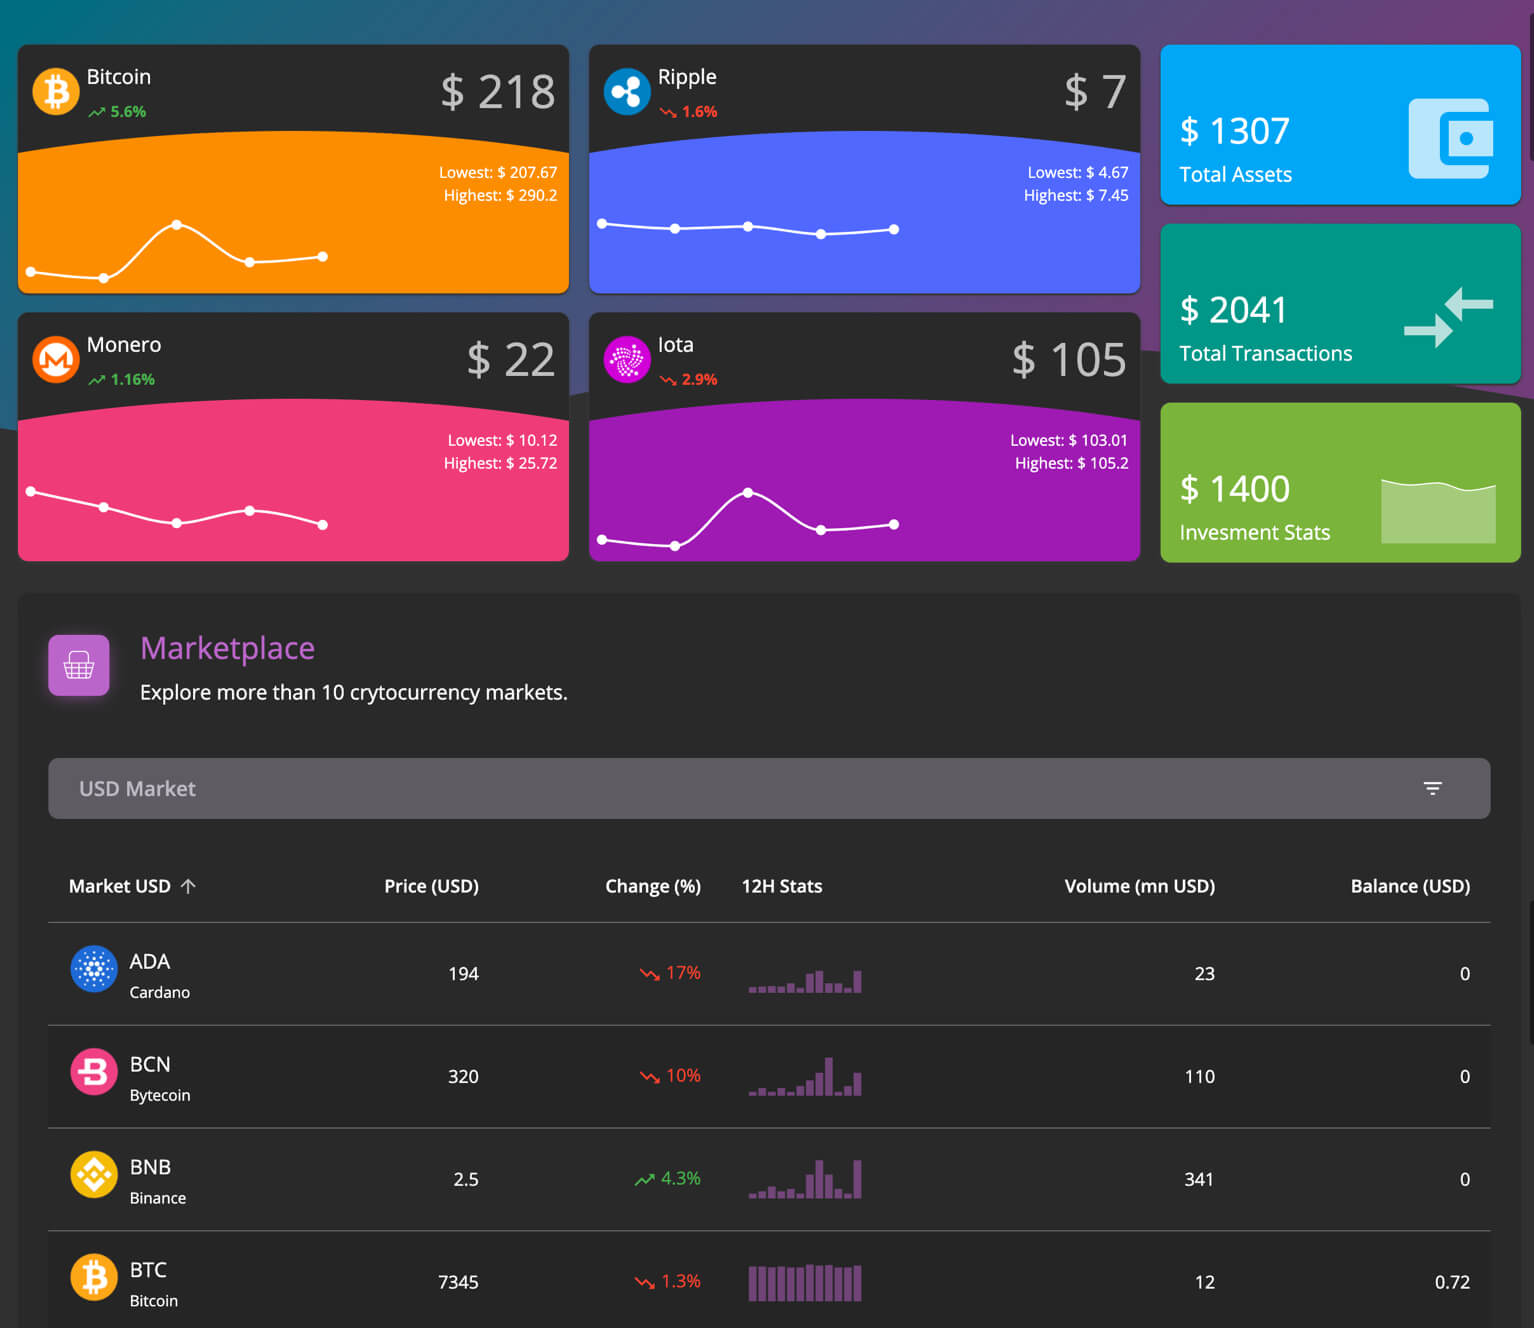
Task: Click Ripple's 'Lowest: $ 4.67' text
Action: 1078,173
